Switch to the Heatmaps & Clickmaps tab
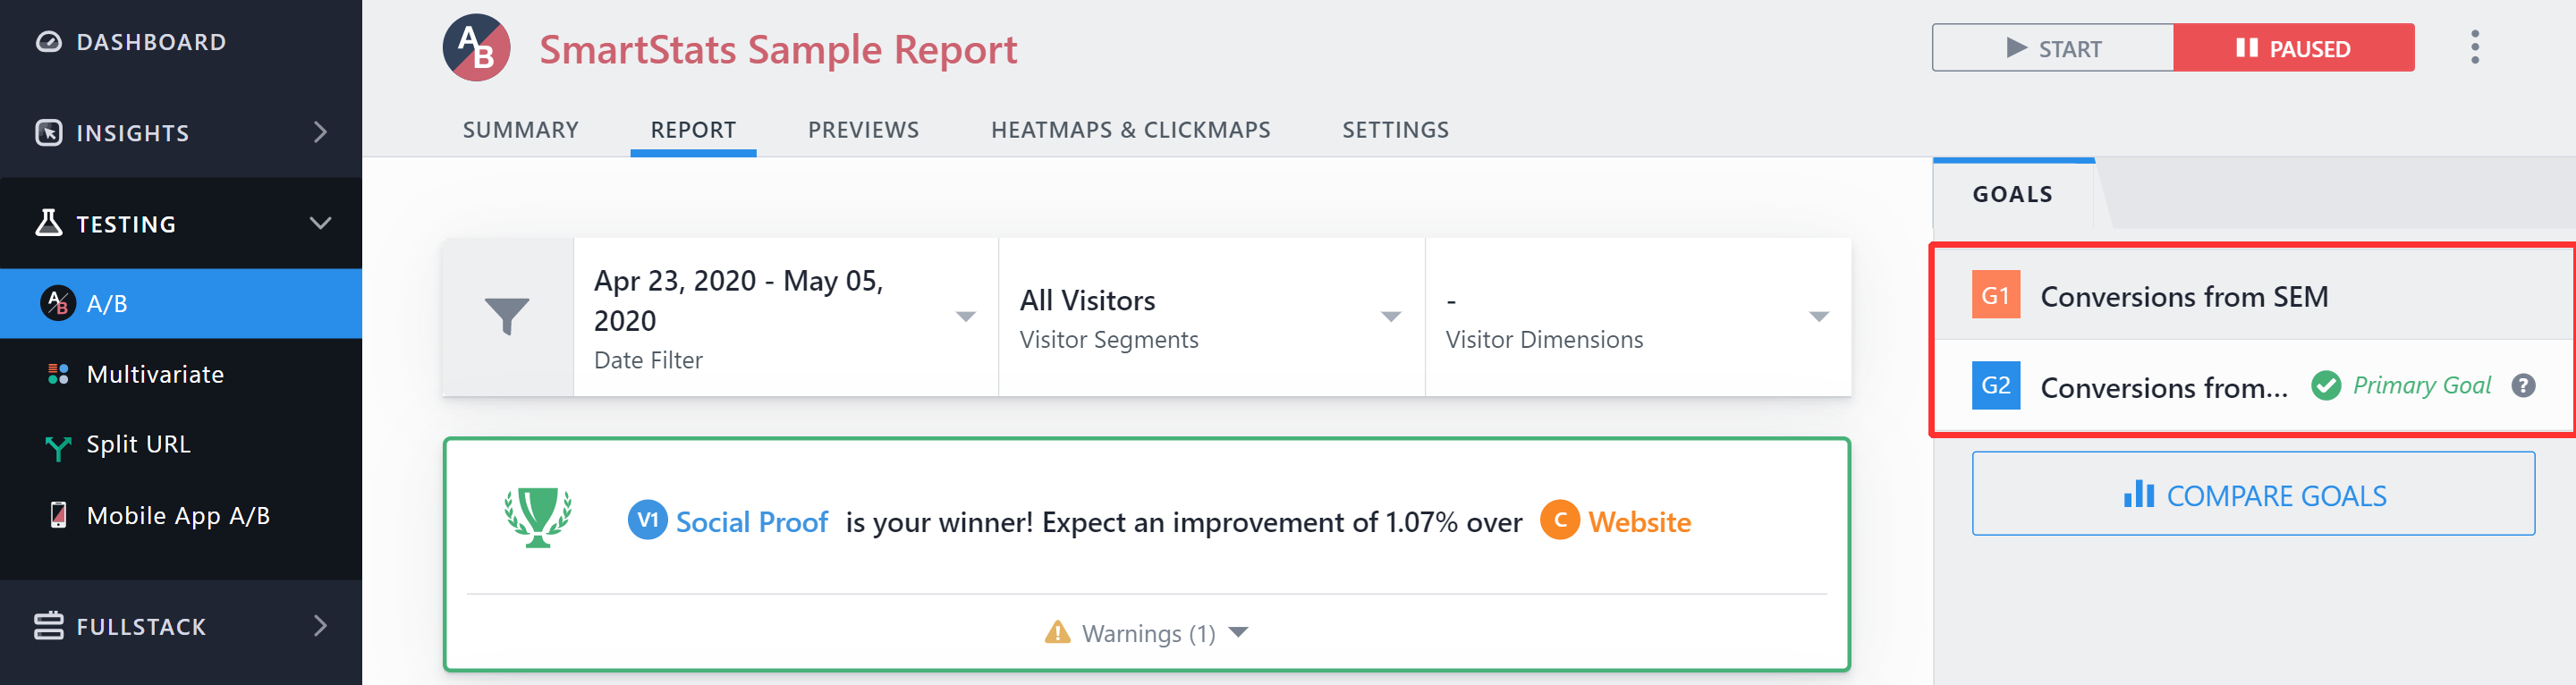This screenshot has width=2576, height=685. (x=1130, y=130)
